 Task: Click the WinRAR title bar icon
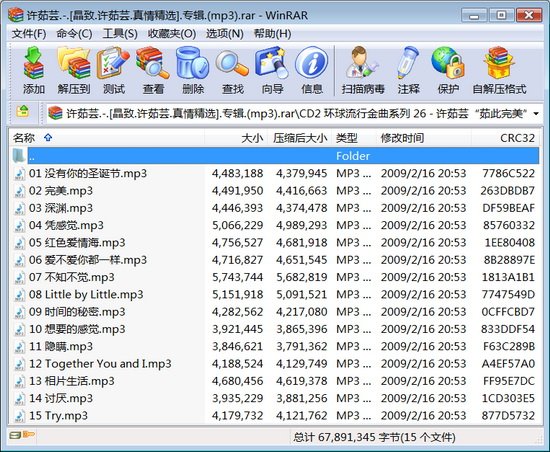pos(16,15)
